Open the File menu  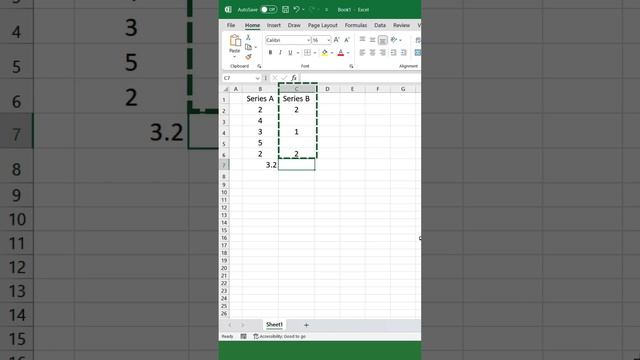[231, 25]
